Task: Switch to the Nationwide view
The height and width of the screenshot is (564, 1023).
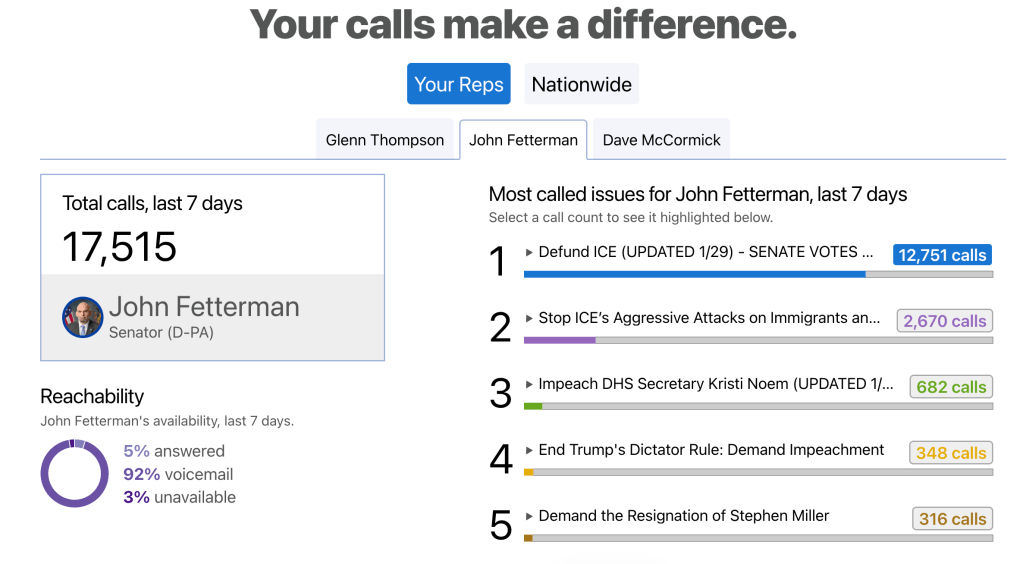Action: pyautogui.click(x=581, y=84)
